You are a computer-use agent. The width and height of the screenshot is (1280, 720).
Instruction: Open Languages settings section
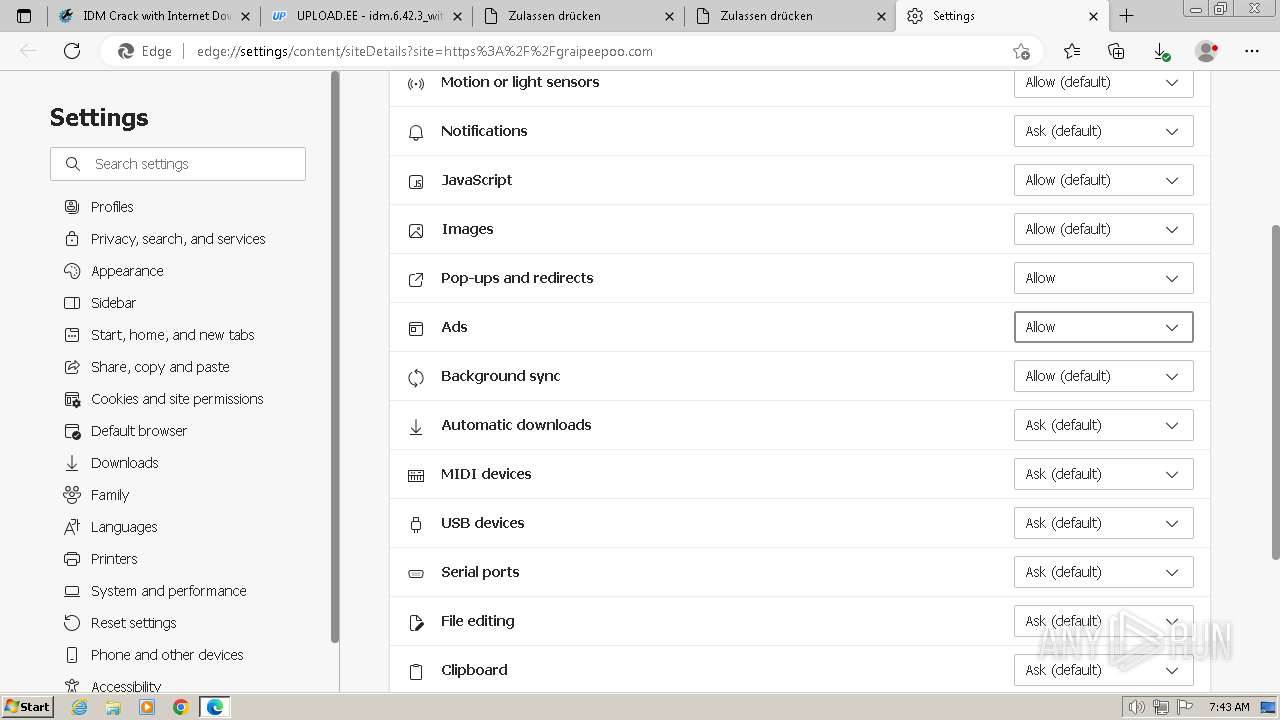[124, 527]
